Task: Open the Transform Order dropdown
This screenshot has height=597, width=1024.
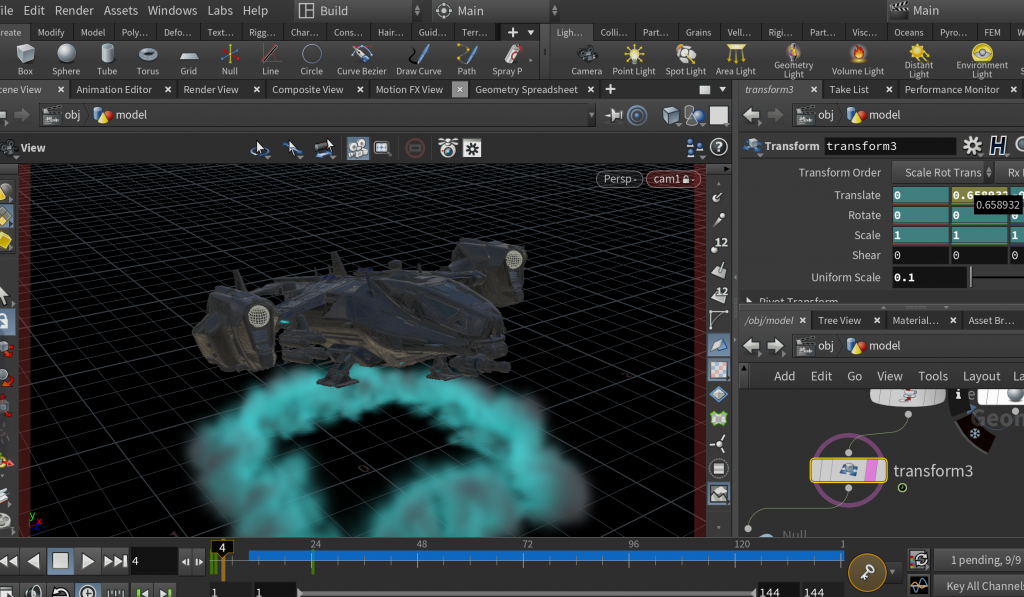Action: [943, 172]
